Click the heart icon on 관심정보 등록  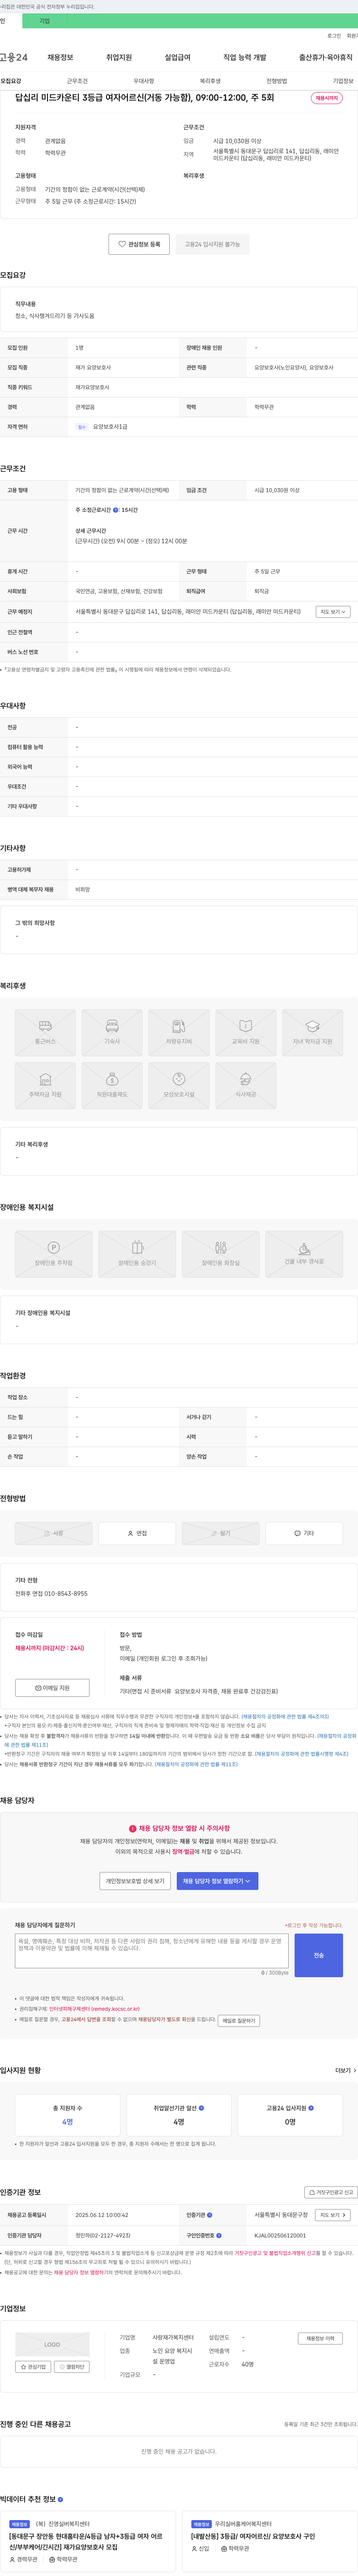coord(122,244)
